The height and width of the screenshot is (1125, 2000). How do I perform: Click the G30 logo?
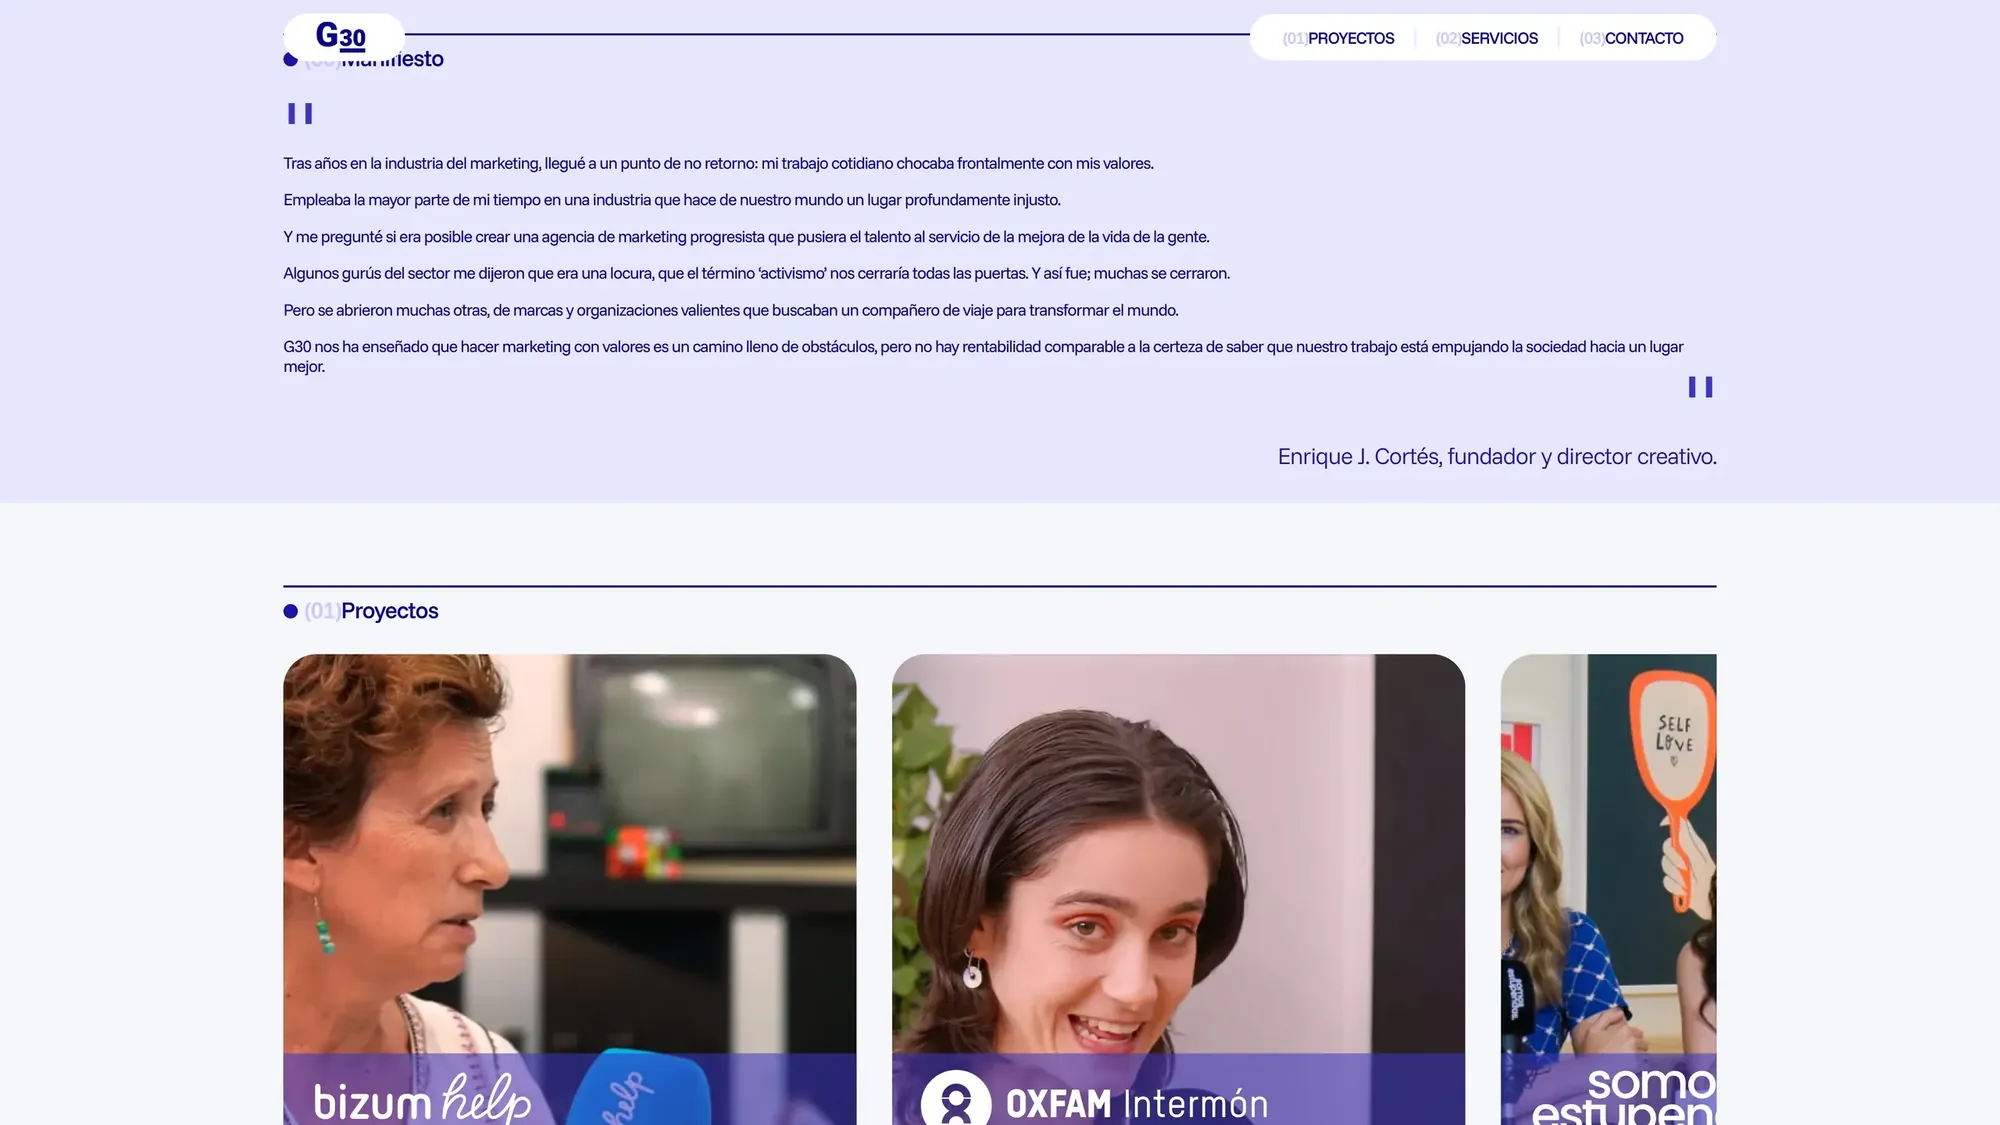click(x=341, y=36)
